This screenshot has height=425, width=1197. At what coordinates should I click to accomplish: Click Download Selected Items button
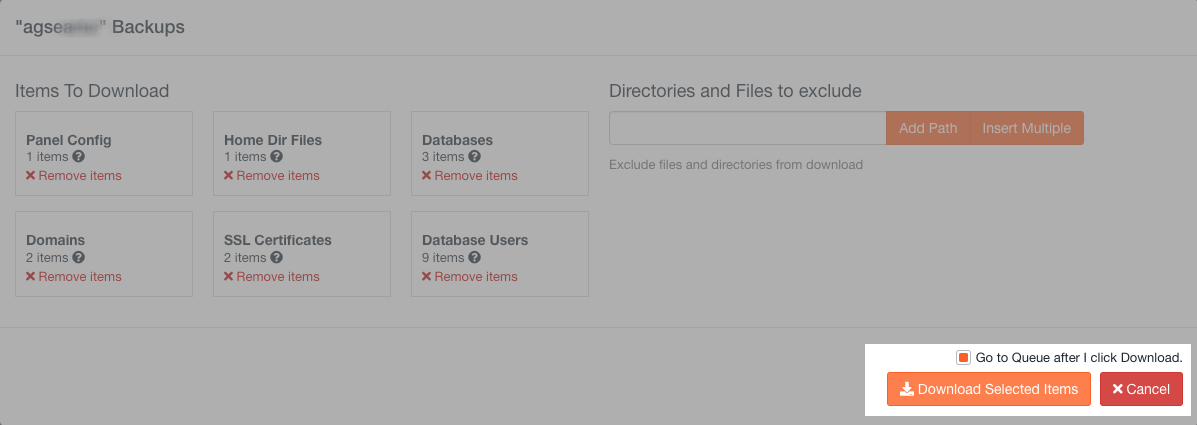tap(989, 389)
